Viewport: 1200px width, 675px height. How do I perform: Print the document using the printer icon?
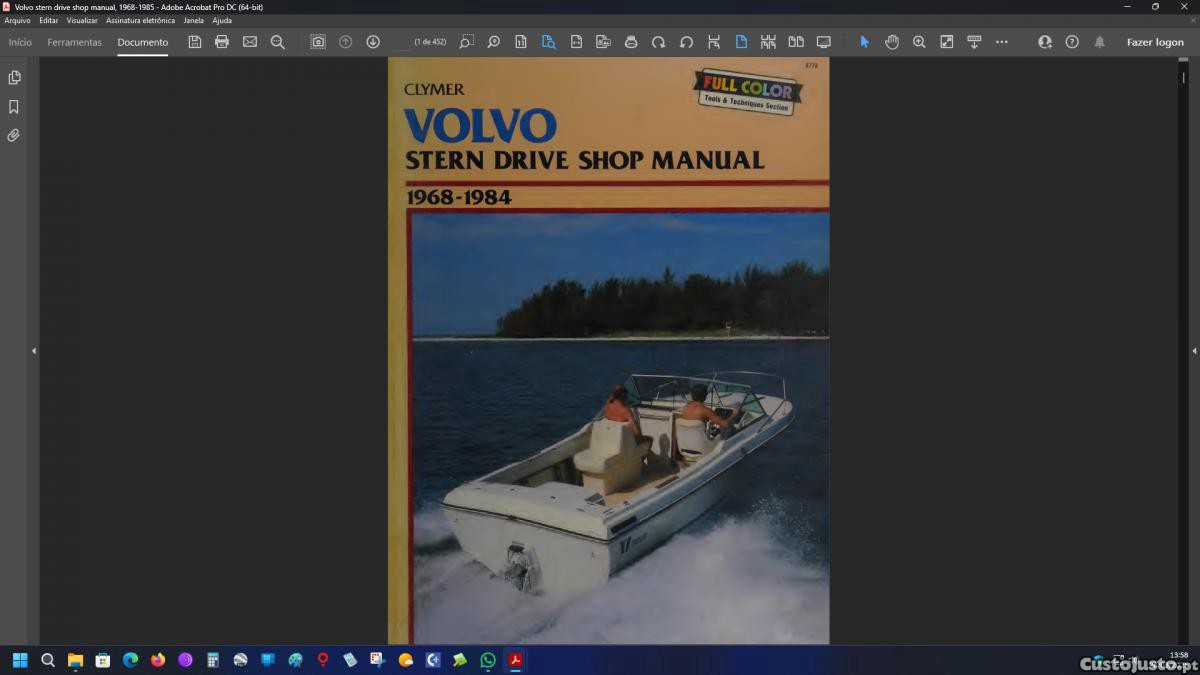pos(222,42)
